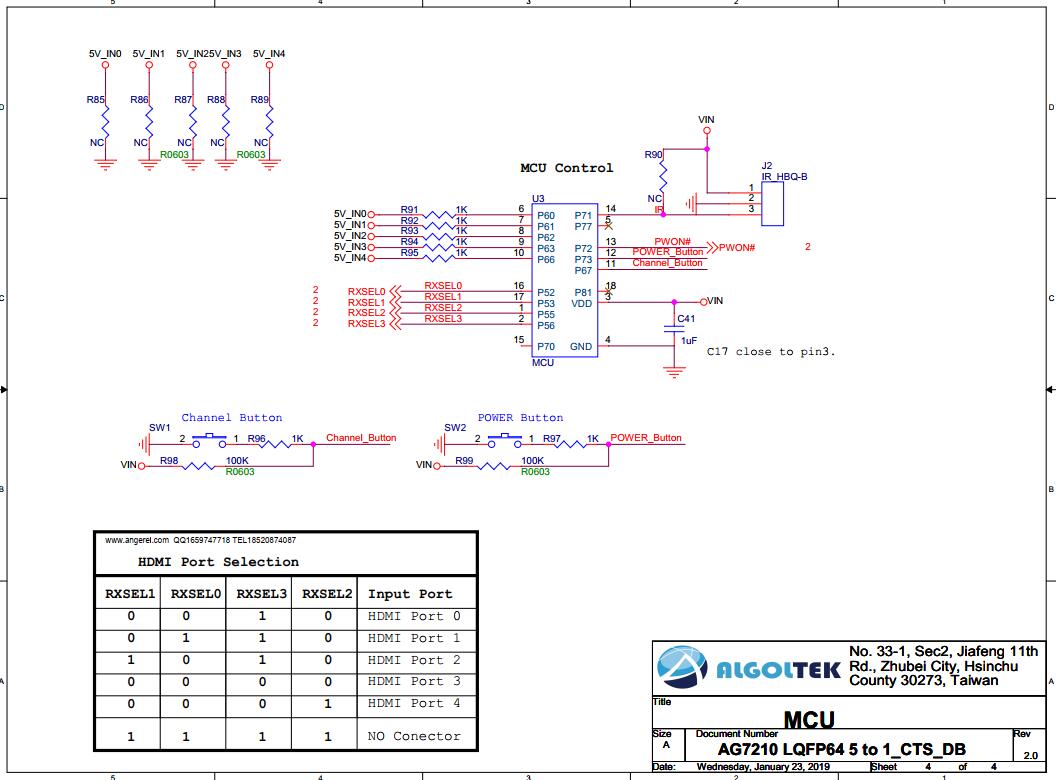Select resistor label R93
1056x780 pixels.
pos(409,231)
